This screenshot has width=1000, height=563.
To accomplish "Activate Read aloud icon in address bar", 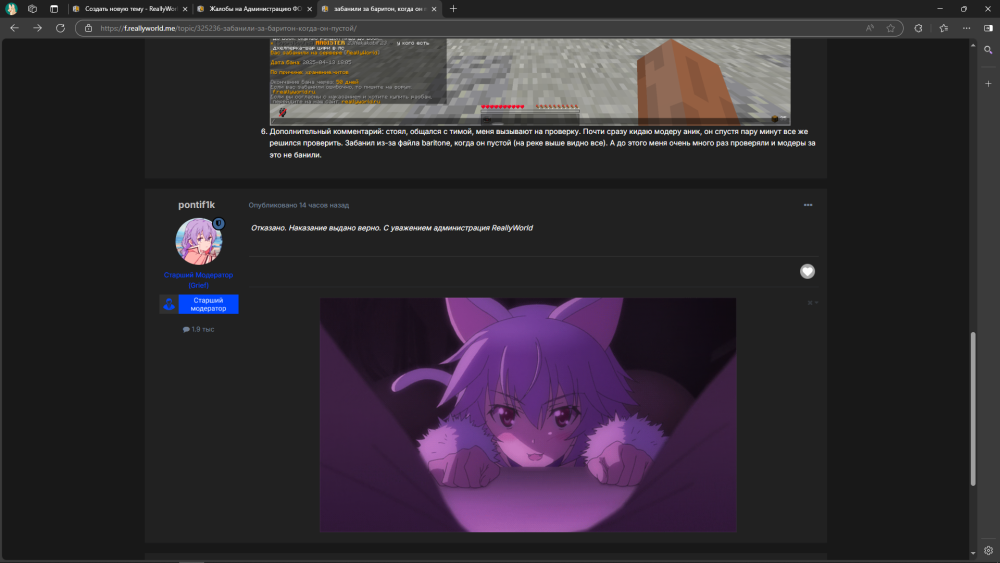I will coord(870,28).
